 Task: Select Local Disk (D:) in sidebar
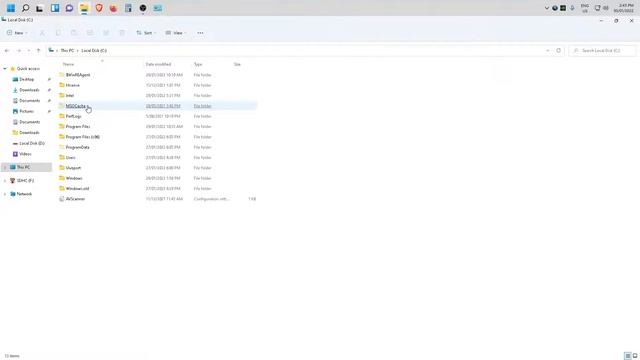click(x=32, y=143)
